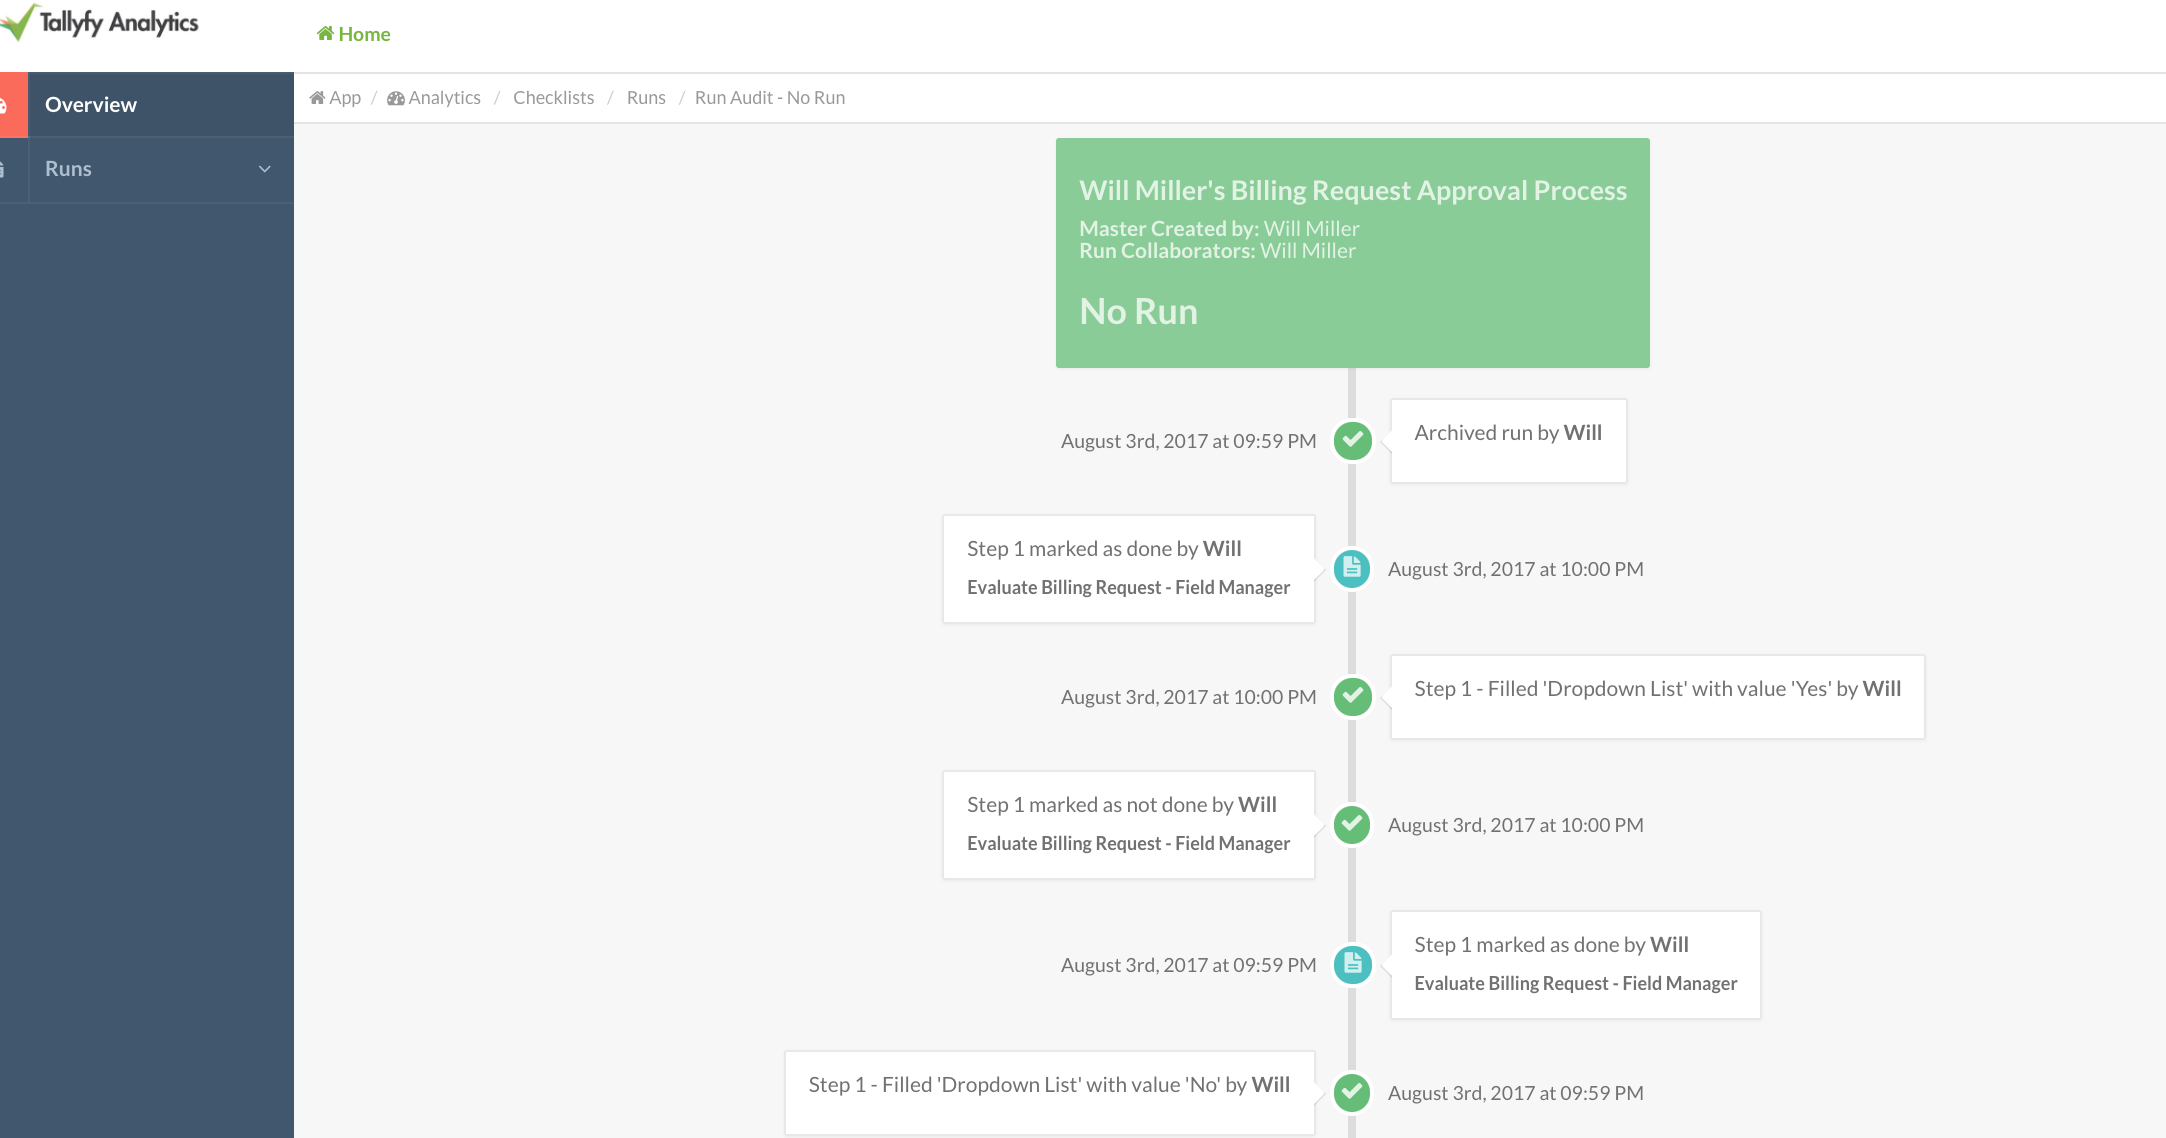Click the bottom checkmark icon near the 'No' value event
Image resolution: width=2166 pixels, height=1138 pixels.
tap(1351, 1093)
